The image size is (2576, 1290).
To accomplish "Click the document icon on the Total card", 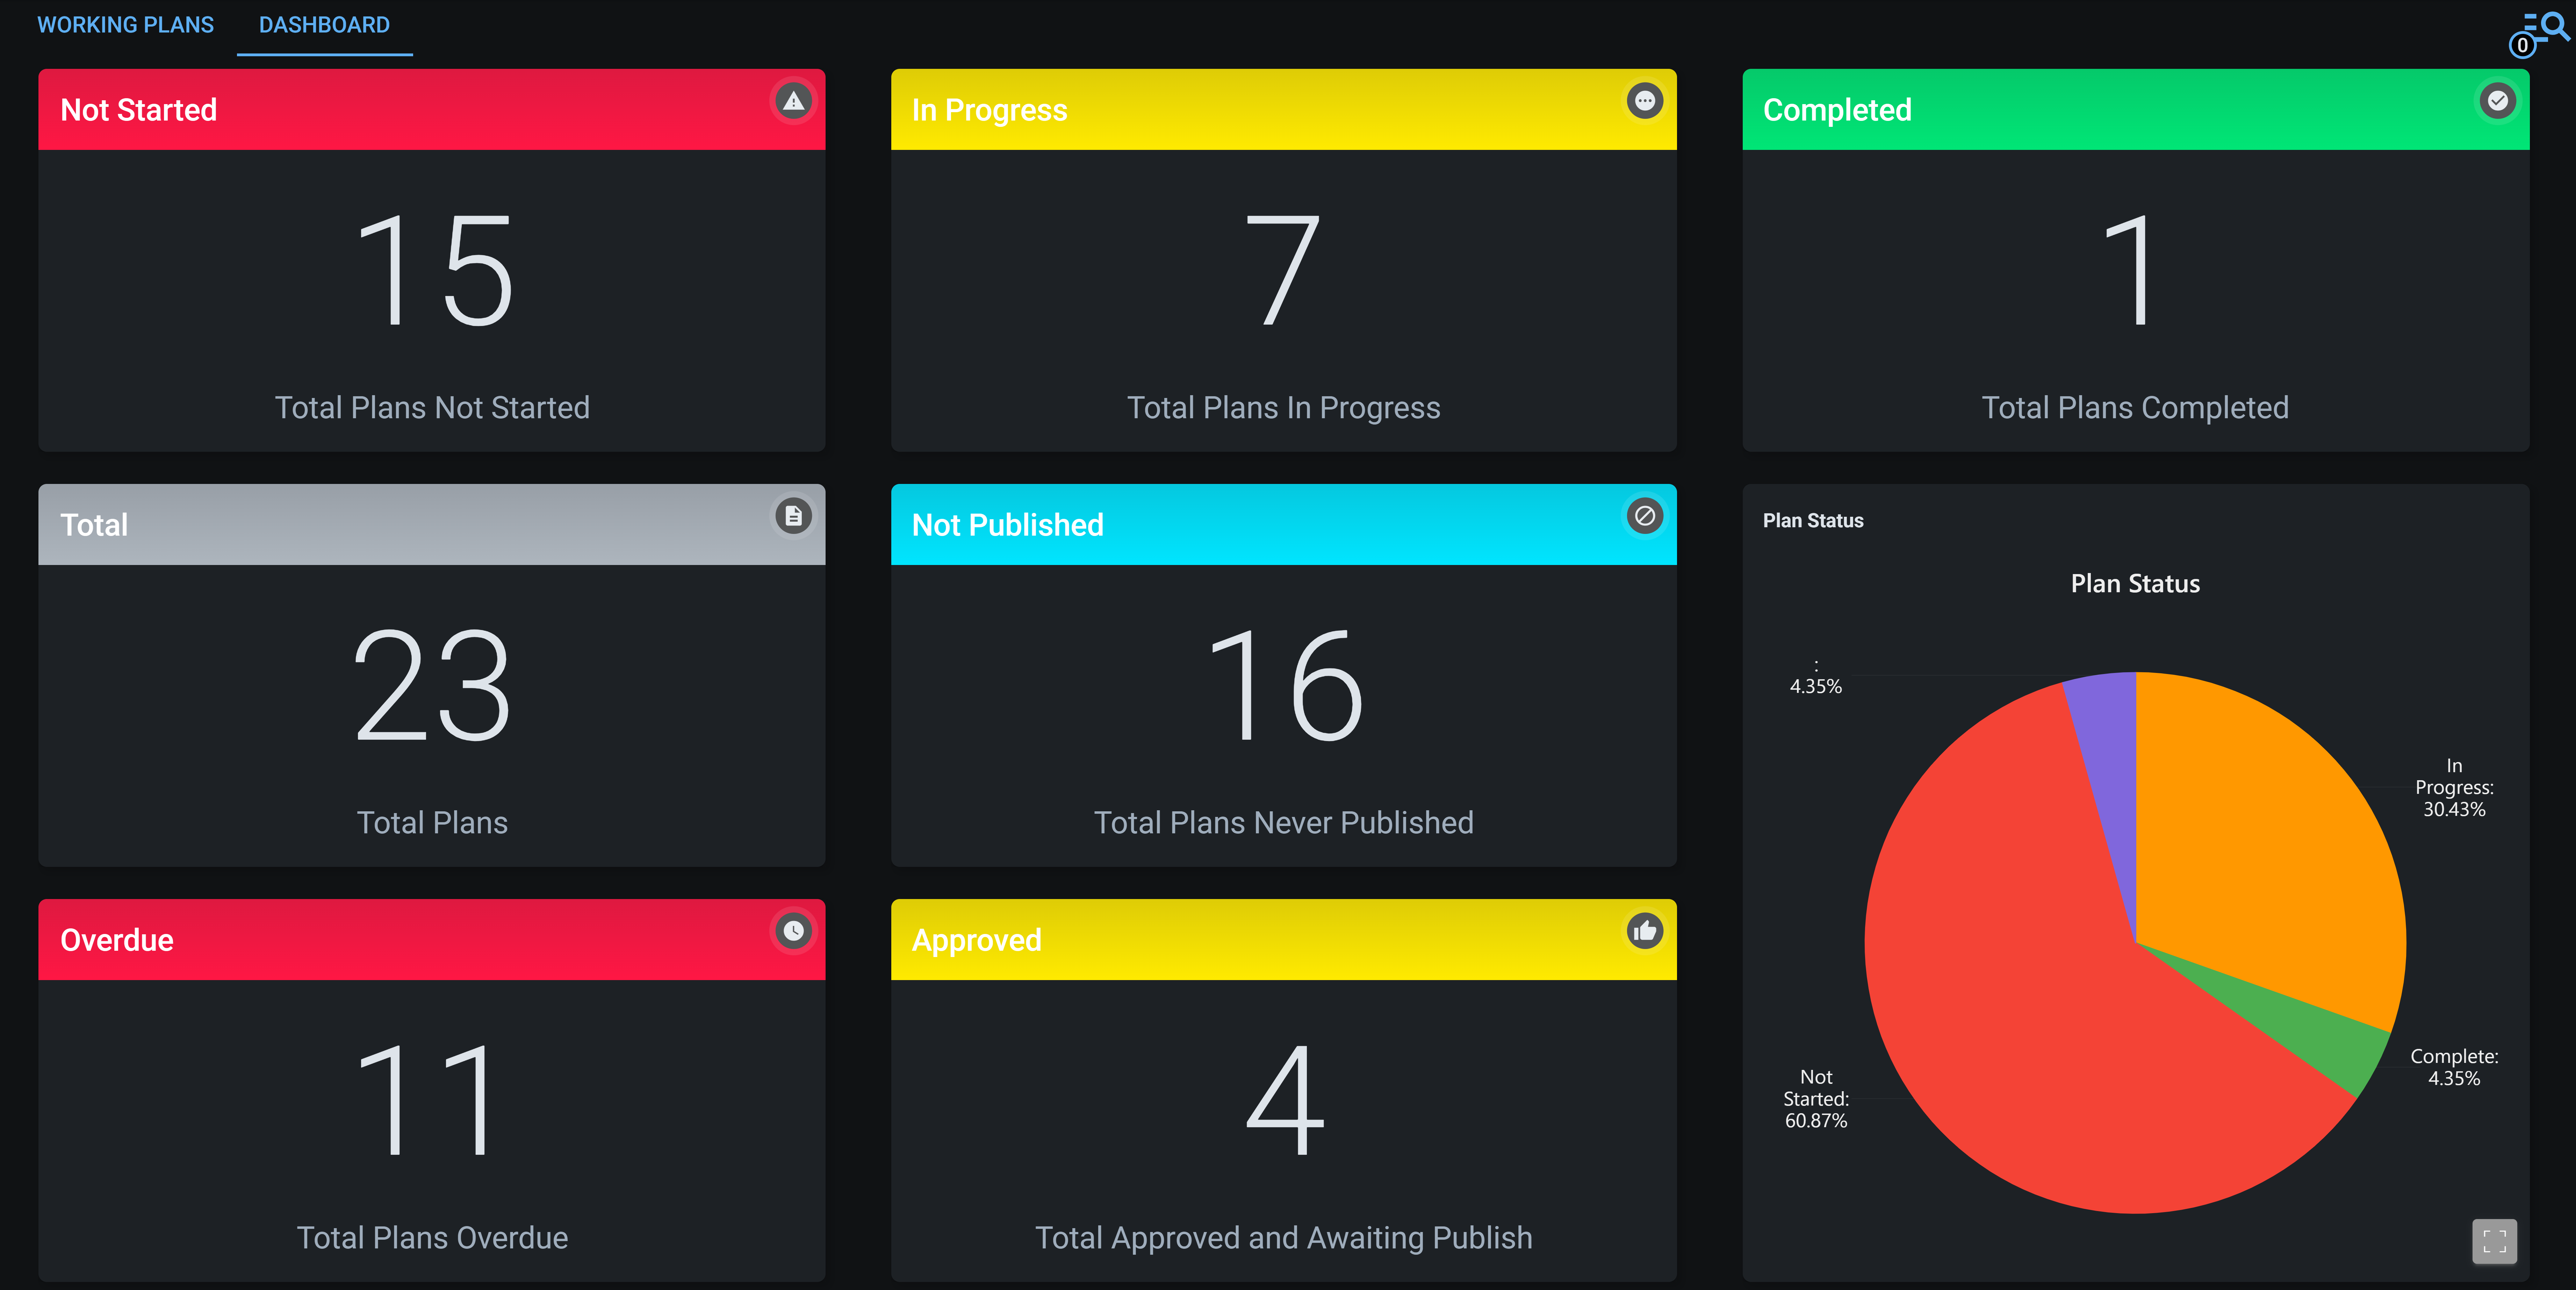I will (x=793, y=516).
